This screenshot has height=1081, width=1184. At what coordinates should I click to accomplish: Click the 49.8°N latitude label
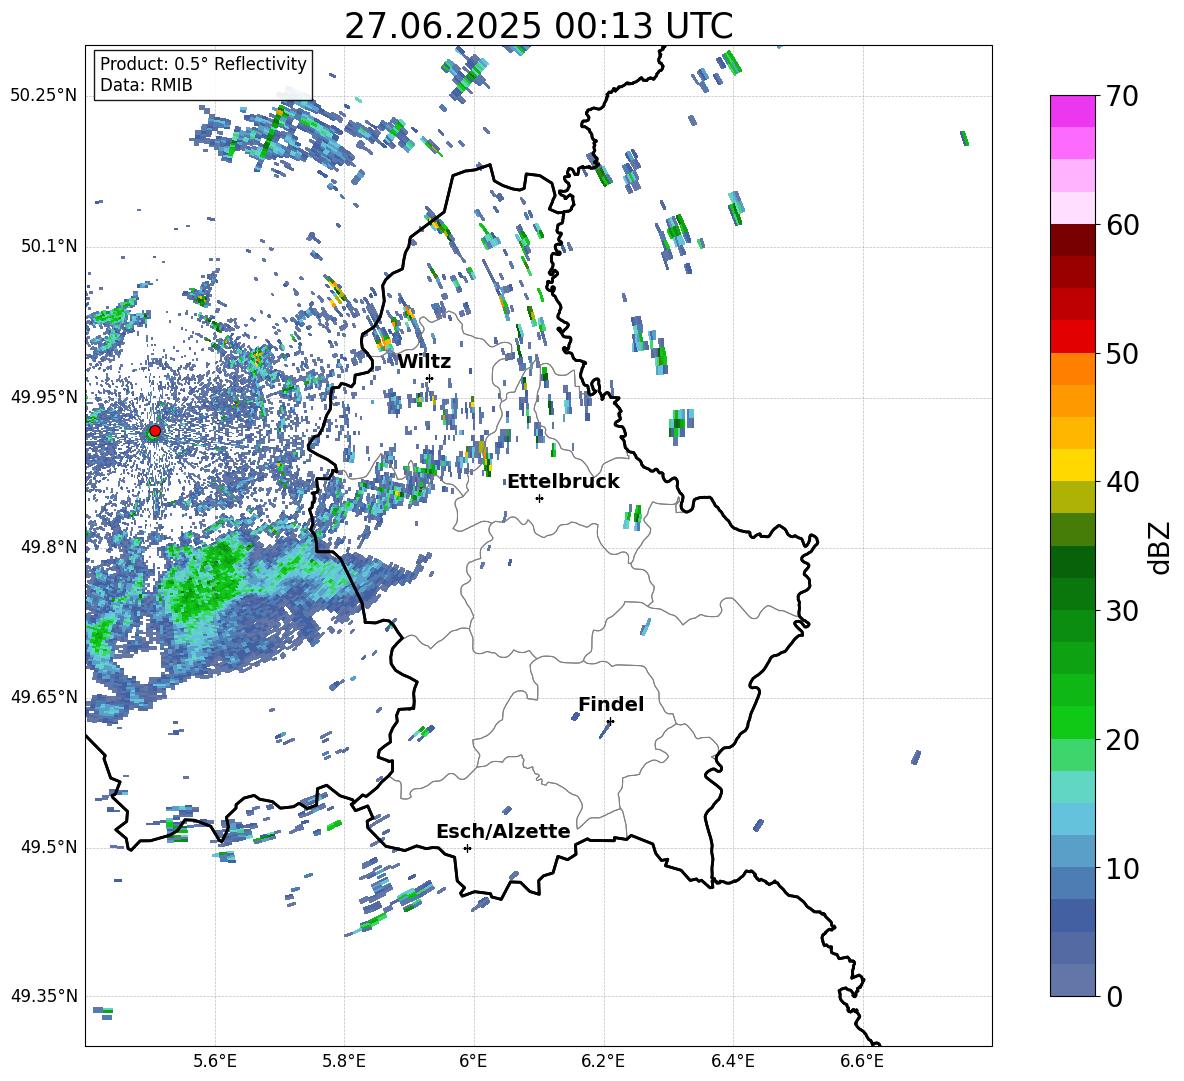(48, 546)
